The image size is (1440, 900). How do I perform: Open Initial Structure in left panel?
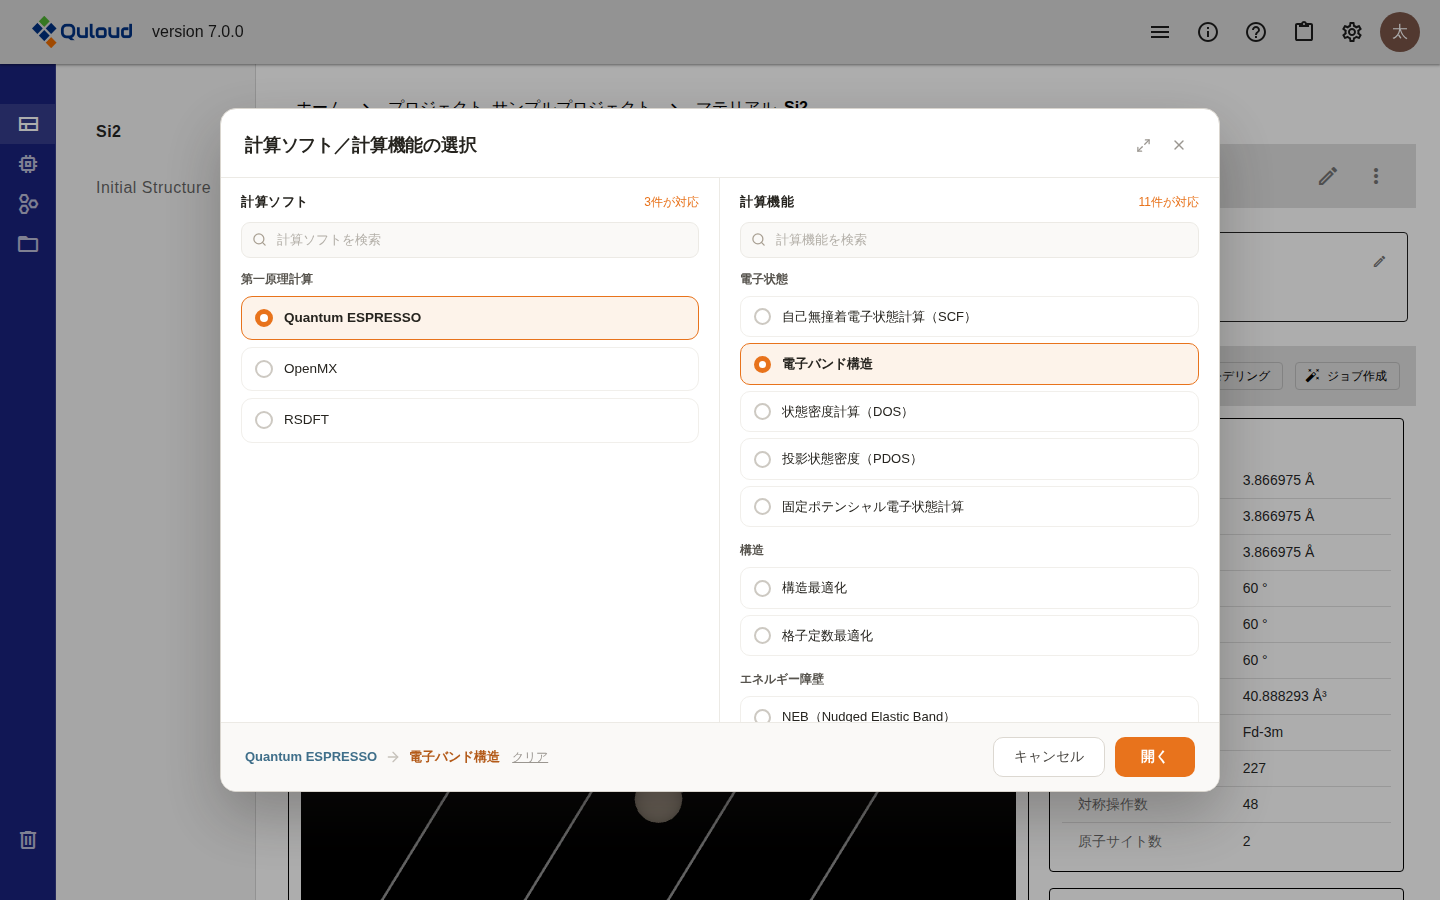153,187
